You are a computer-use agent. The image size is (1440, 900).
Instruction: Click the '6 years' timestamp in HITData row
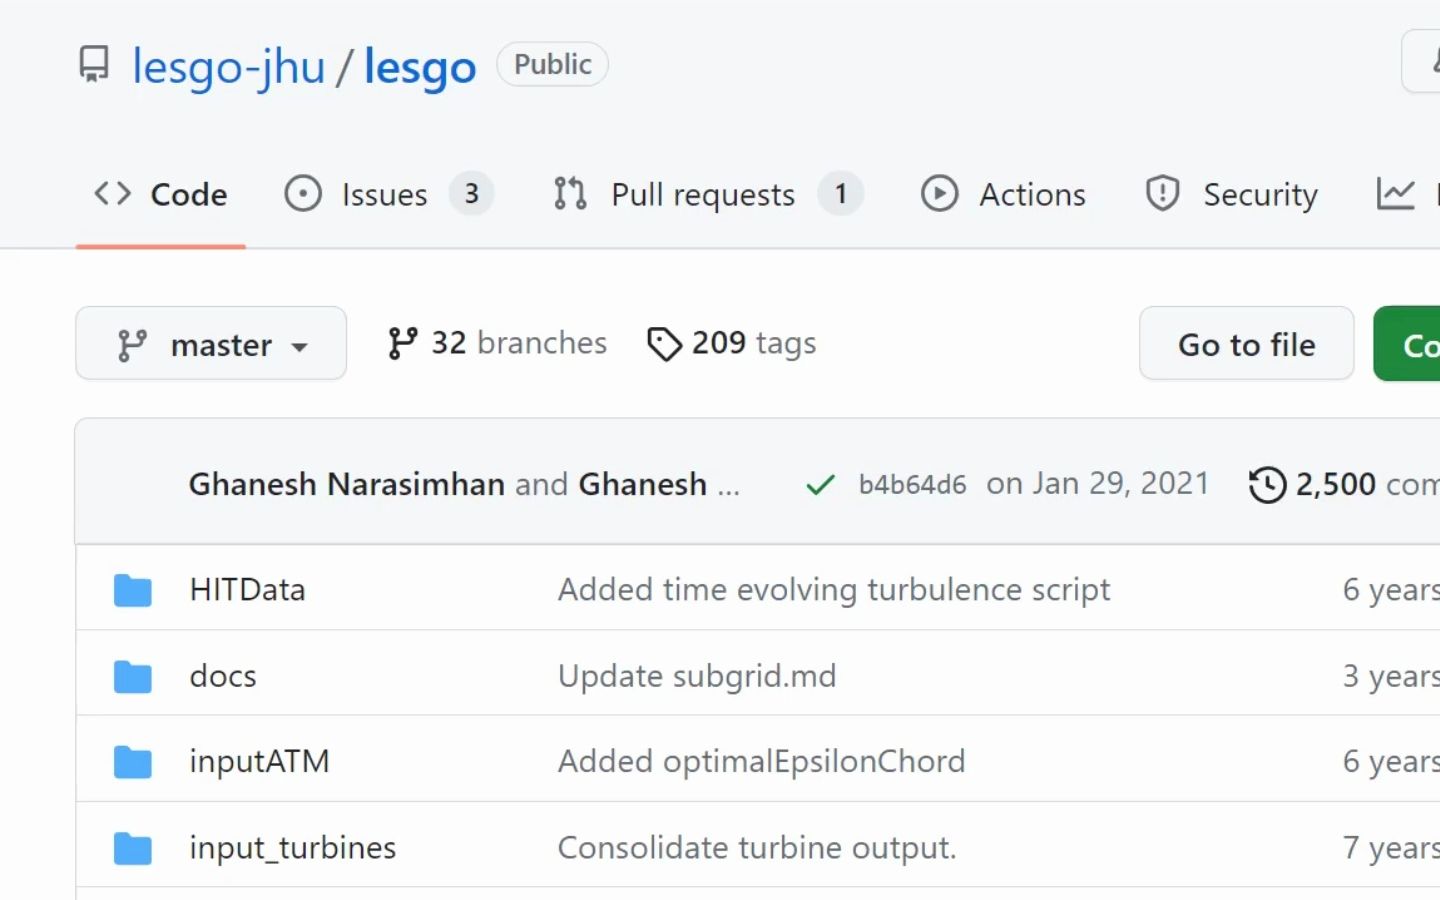pyautogui.click(x=1391, y=589)
